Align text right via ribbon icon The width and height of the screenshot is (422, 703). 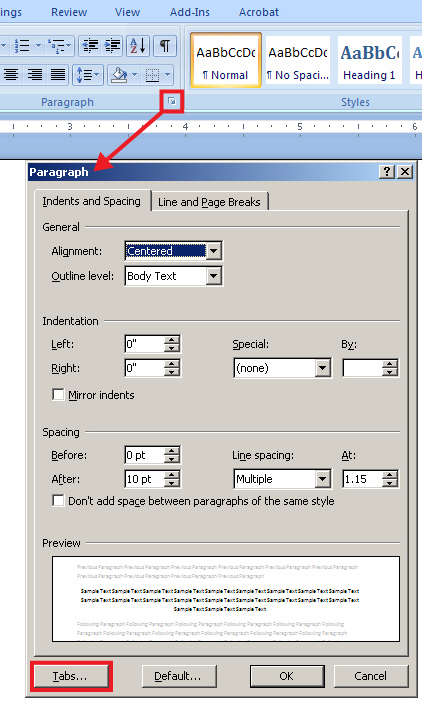[35, 74]
